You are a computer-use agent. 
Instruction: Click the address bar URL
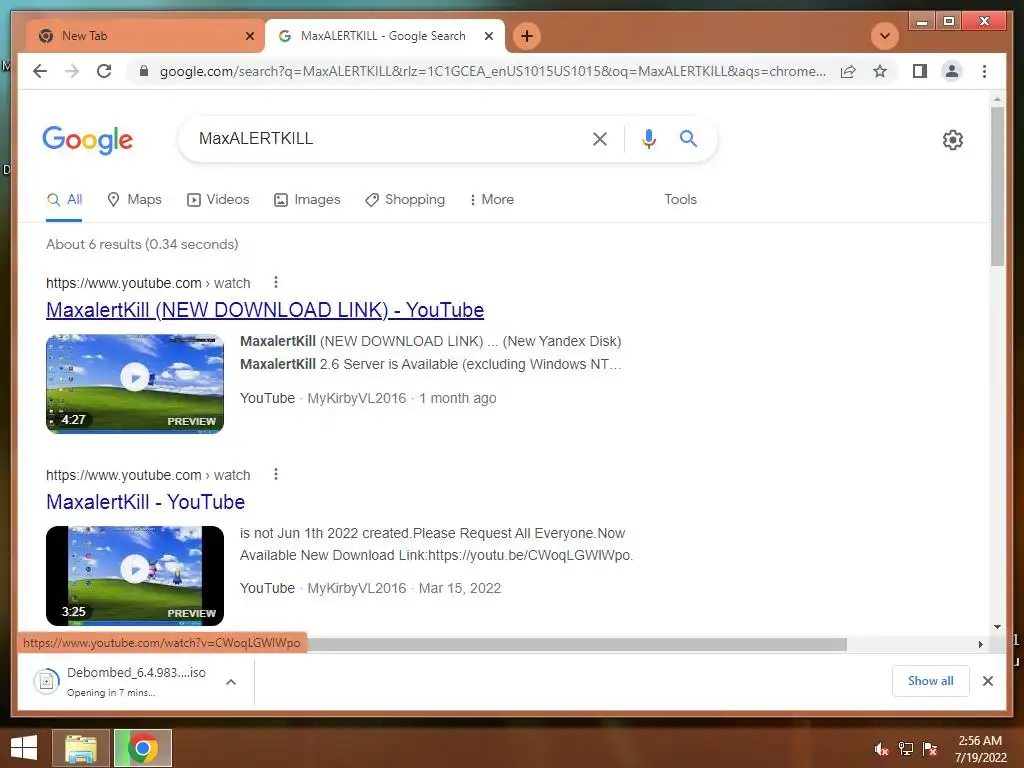click(492, 71)
